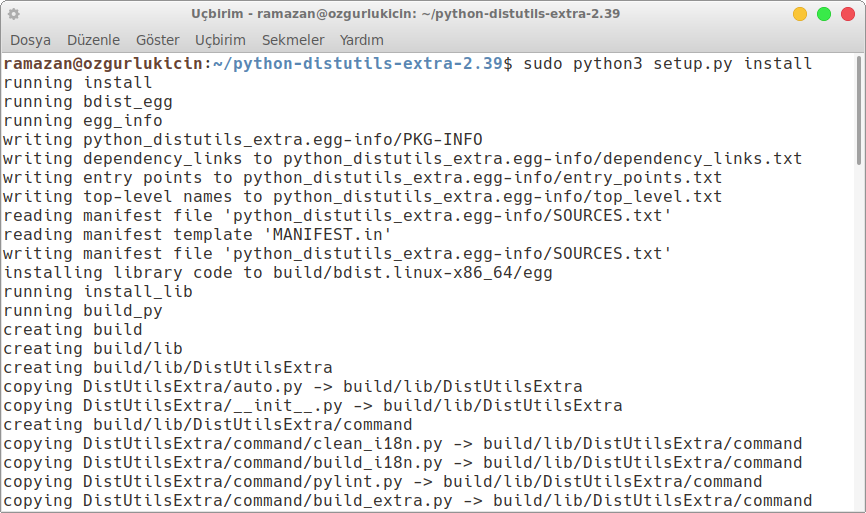Open the Sekmeler menu

(293, 40)
